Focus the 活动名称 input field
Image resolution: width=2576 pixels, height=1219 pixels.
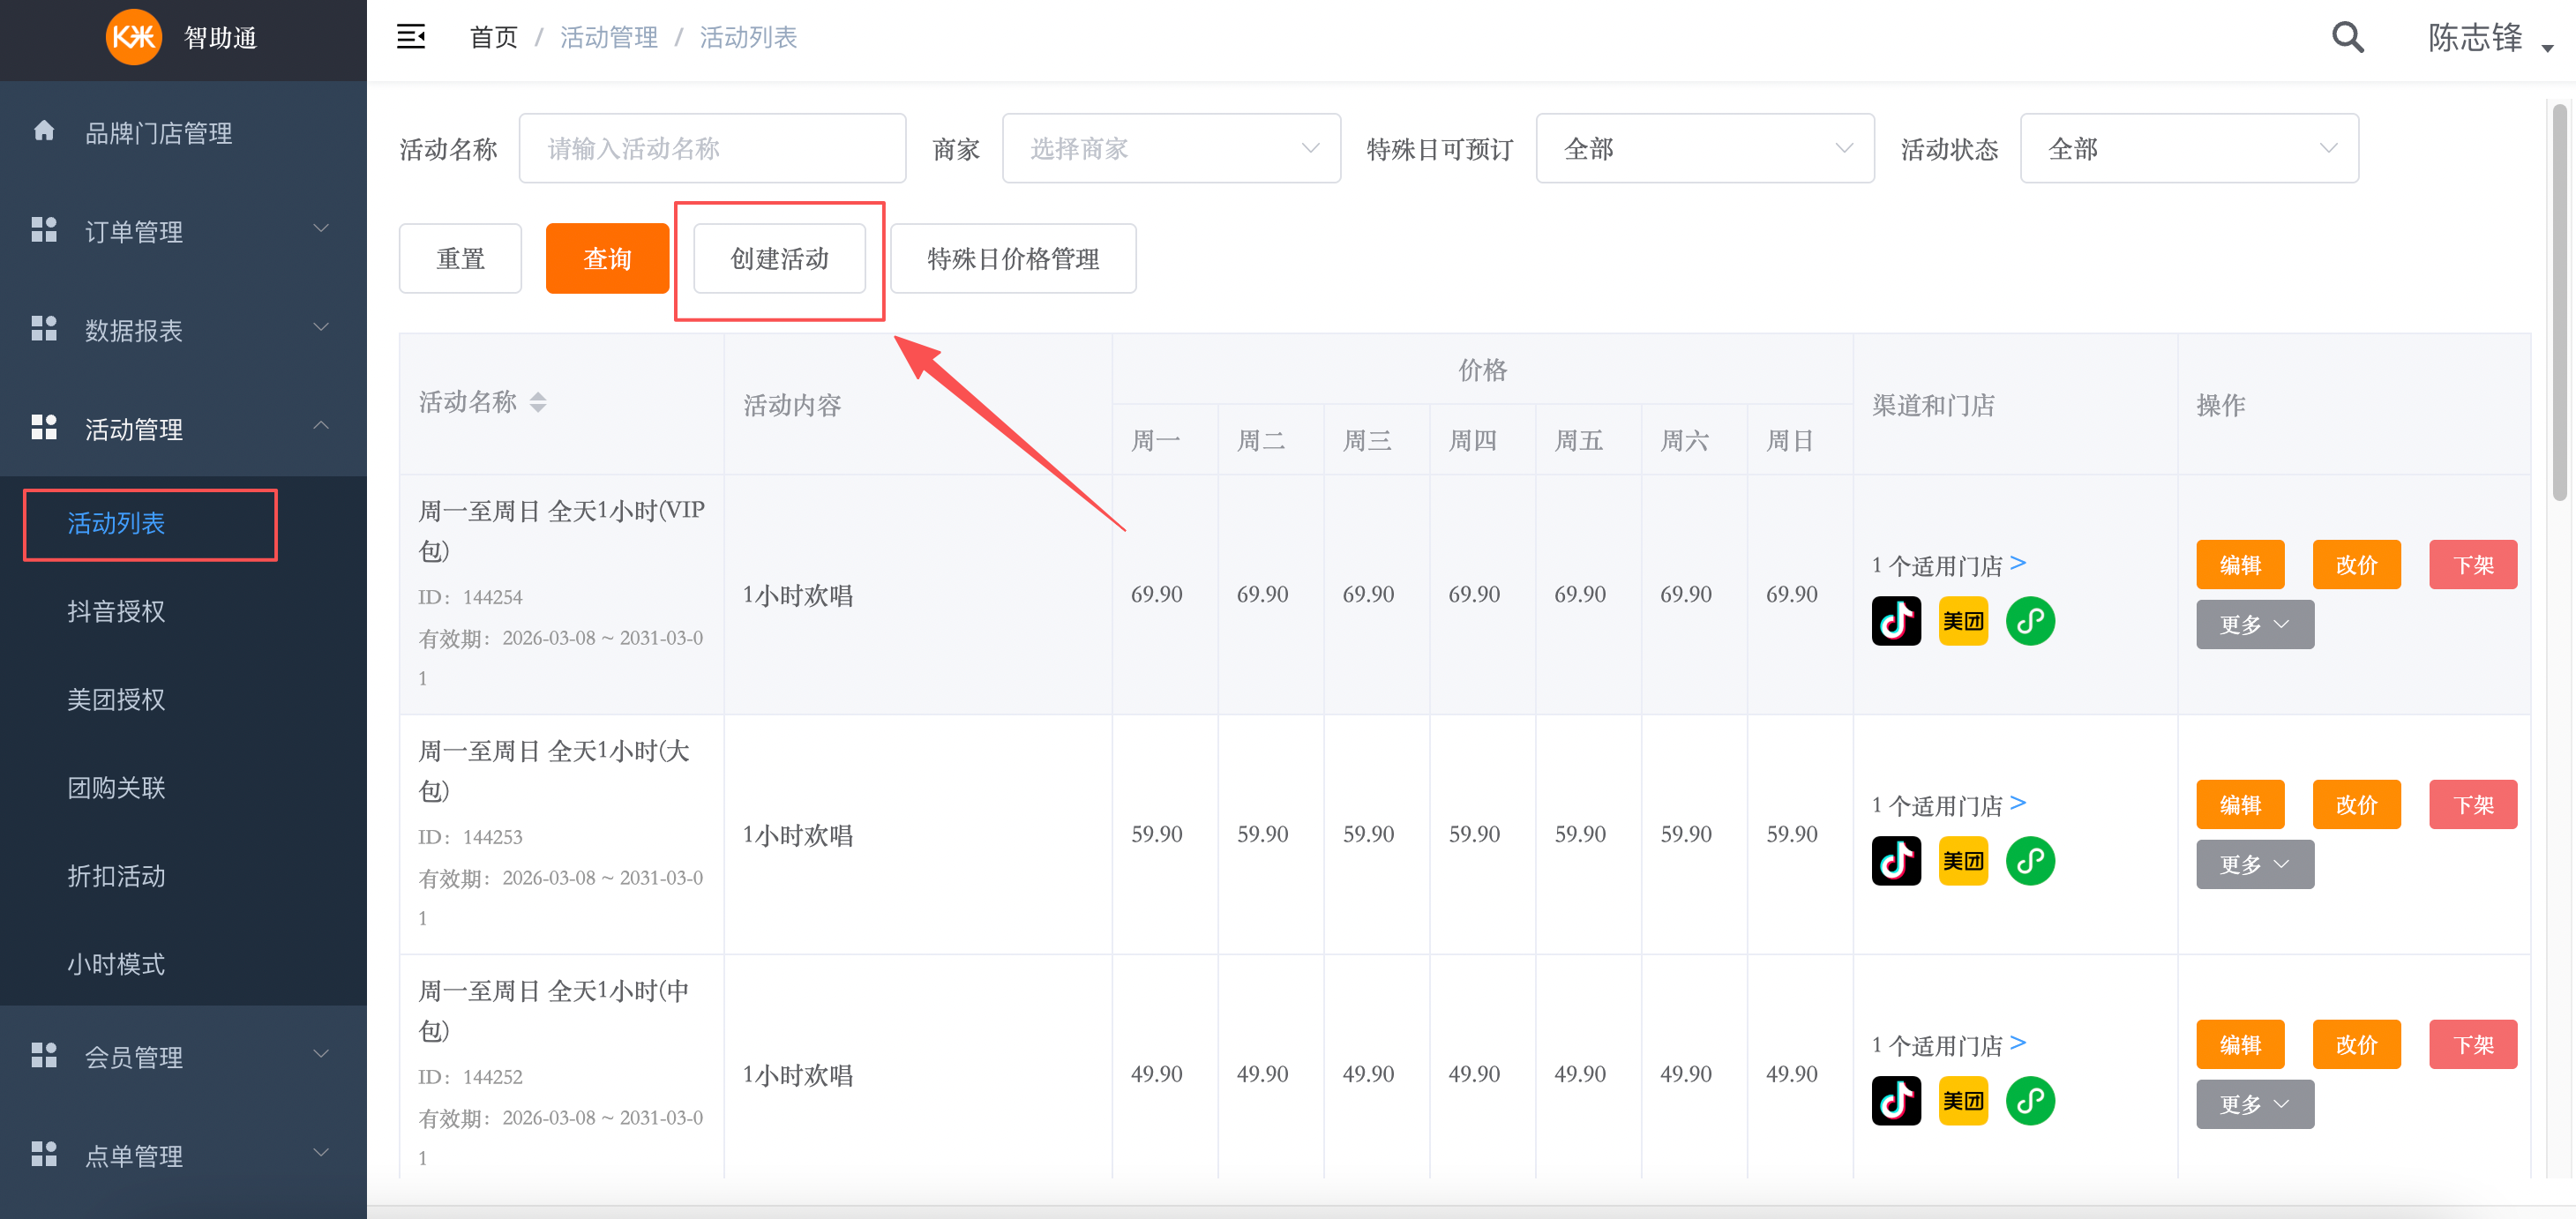(x=711, y=148)
